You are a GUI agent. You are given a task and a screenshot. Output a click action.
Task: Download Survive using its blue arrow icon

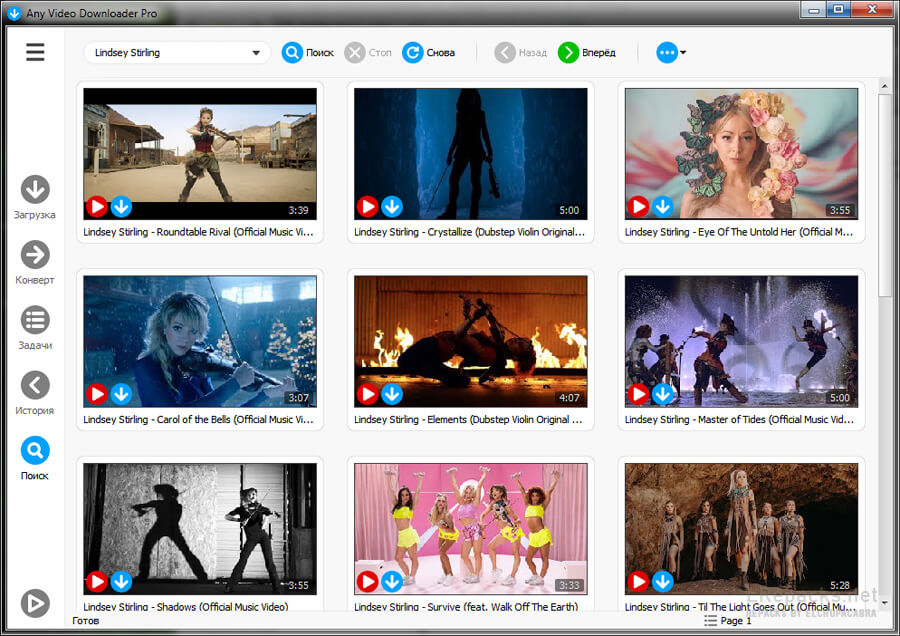coord(392,581)
